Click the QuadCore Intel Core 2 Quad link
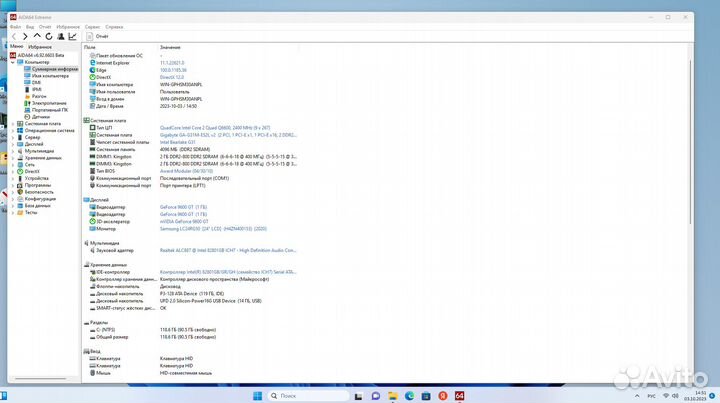Screen dimensions: 720x403 [x=215, y=128]
